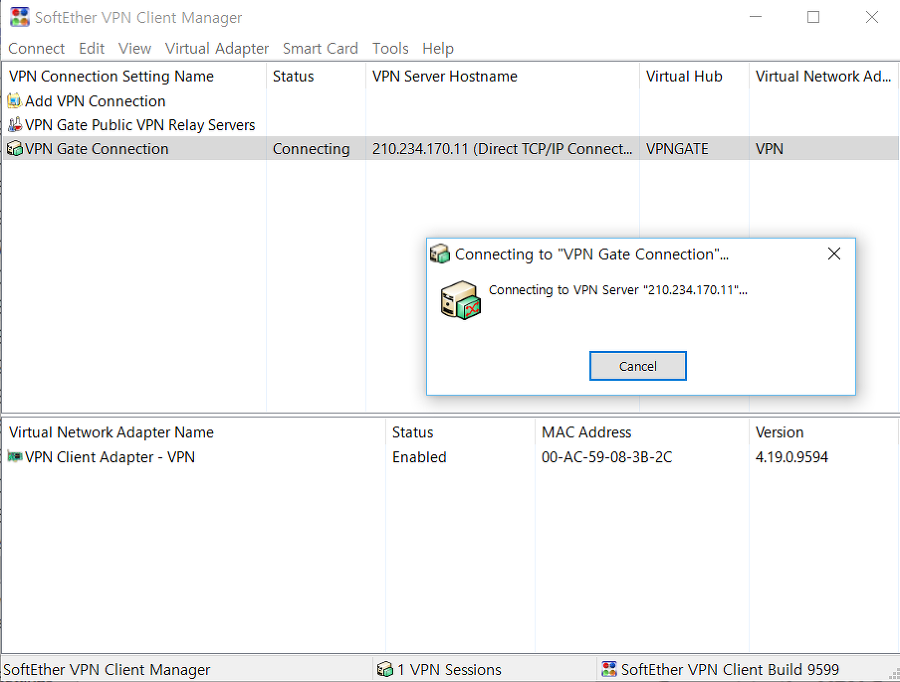The height and width of the screenshot is (682, 900).
Task: Open the Help menu
Action: (x=437, y=49)
